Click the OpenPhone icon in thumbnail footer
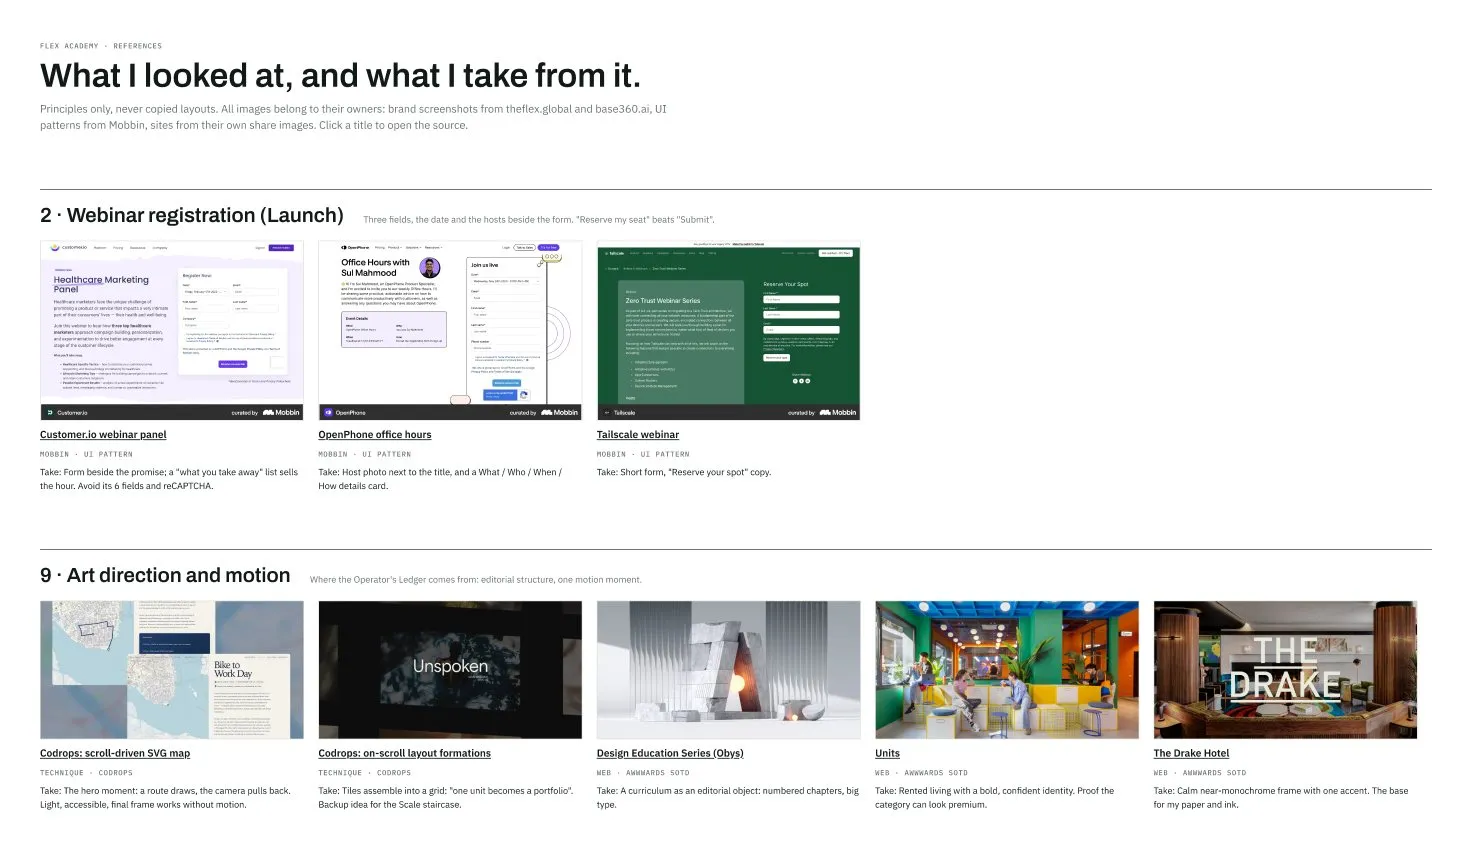 [x=327, y=413]
